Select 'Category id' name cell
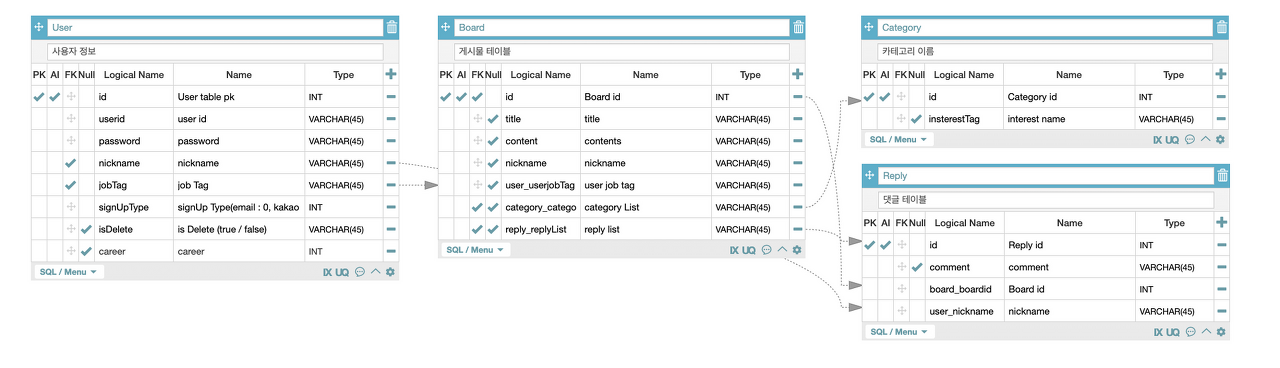Viewport: 1280px width, 368px height. [x=1069, y=97]
